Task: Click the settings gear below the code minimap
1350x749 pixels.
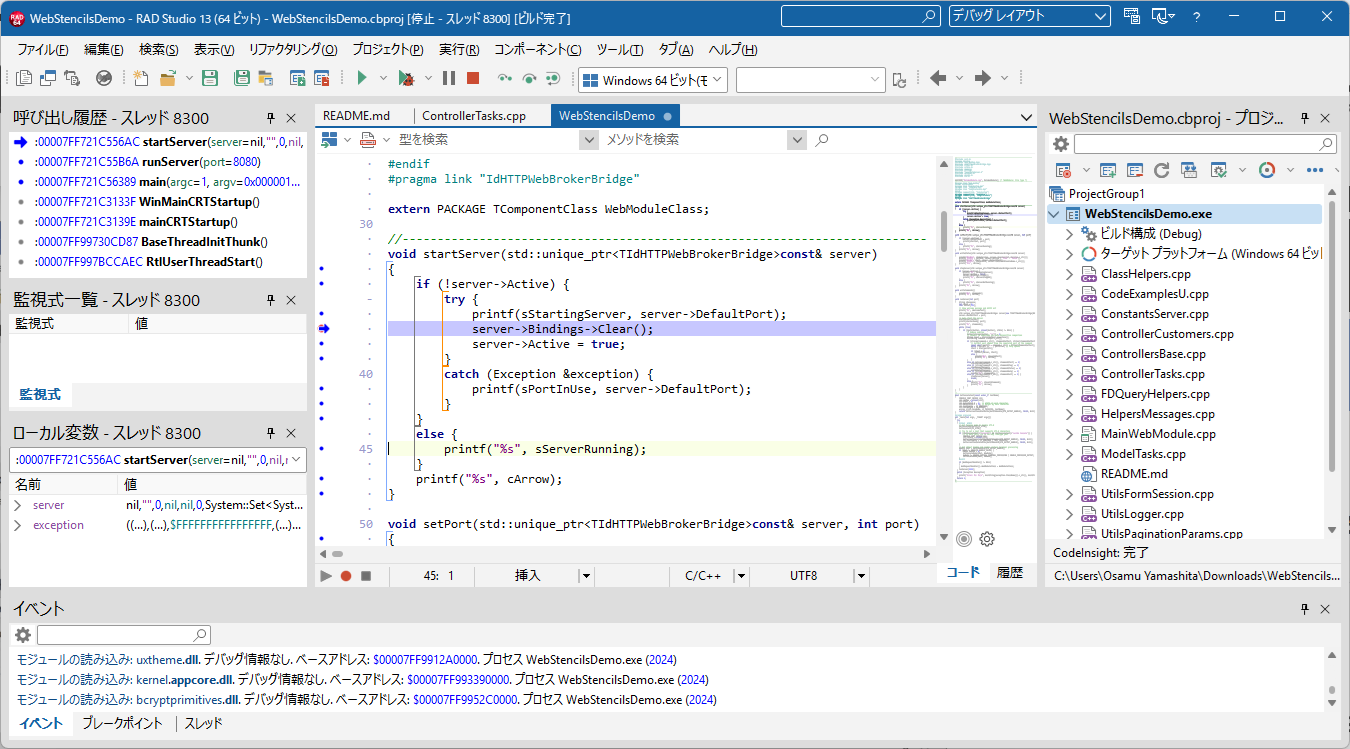Action: [987, 539]
